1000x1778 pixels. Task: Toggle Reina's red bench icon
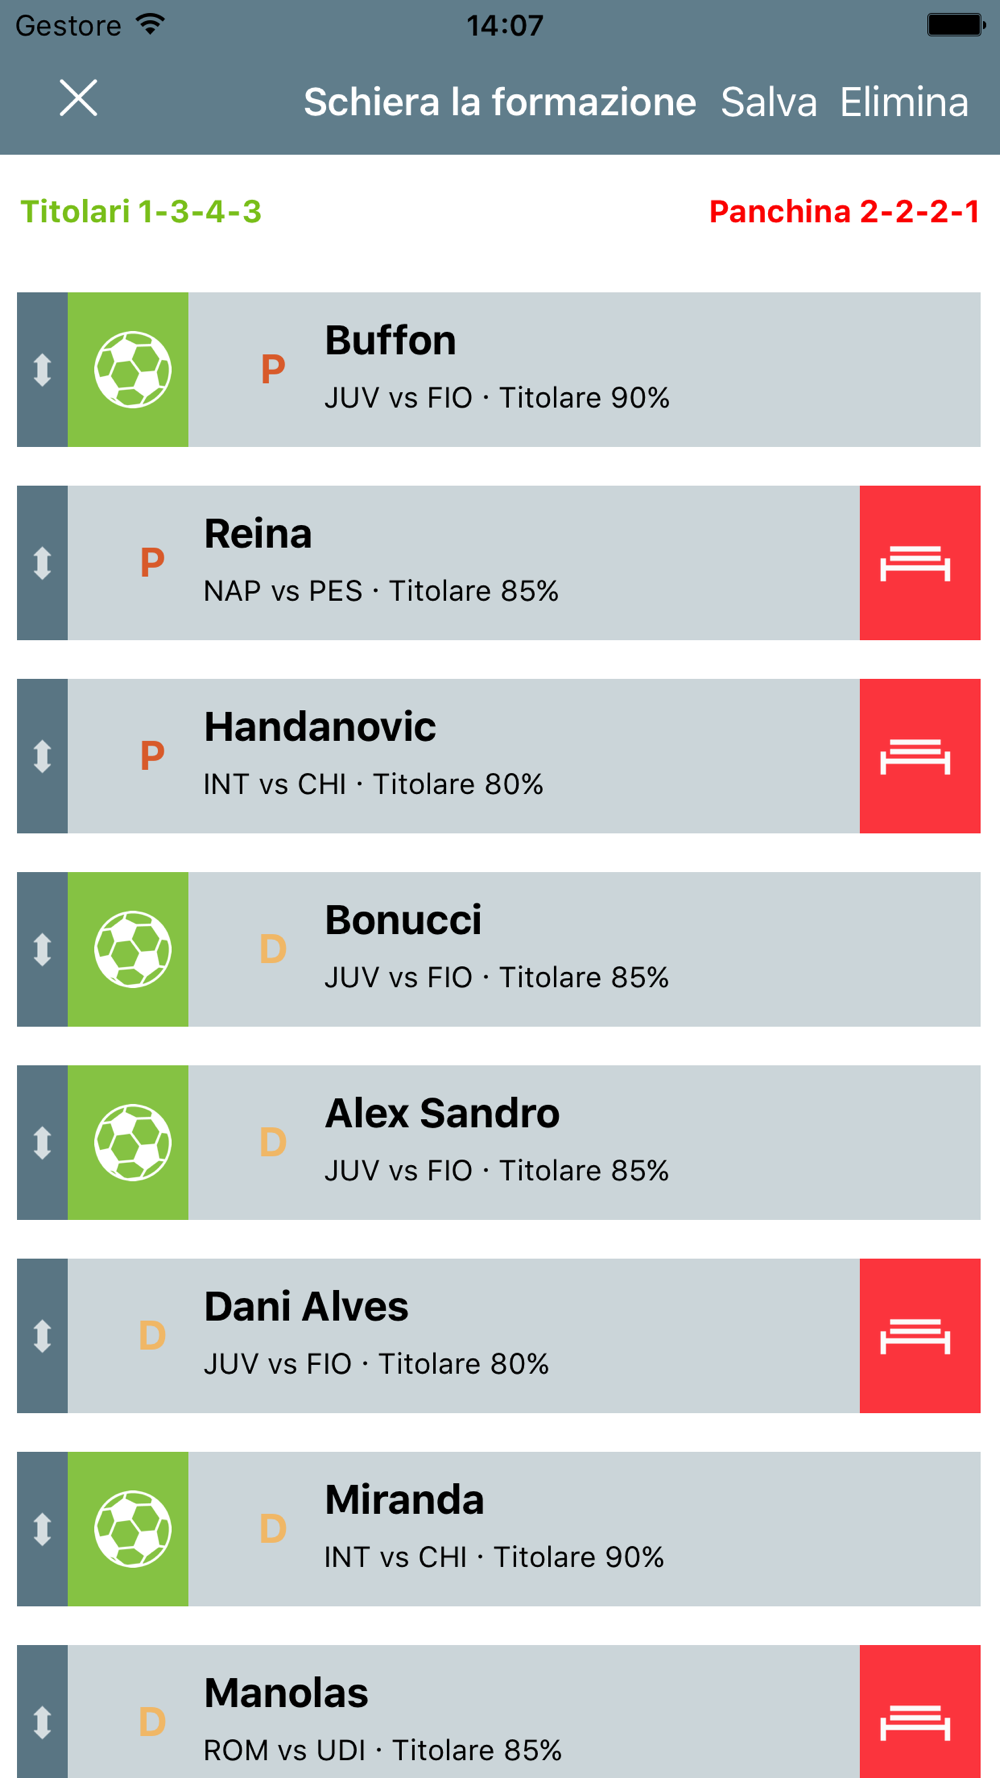click(919, 563)
